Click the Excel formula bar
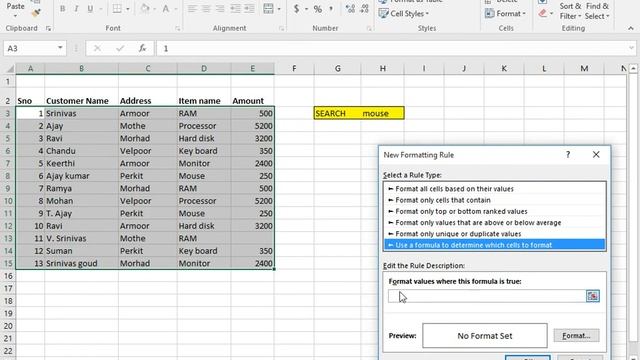 [x=392, y=48]
